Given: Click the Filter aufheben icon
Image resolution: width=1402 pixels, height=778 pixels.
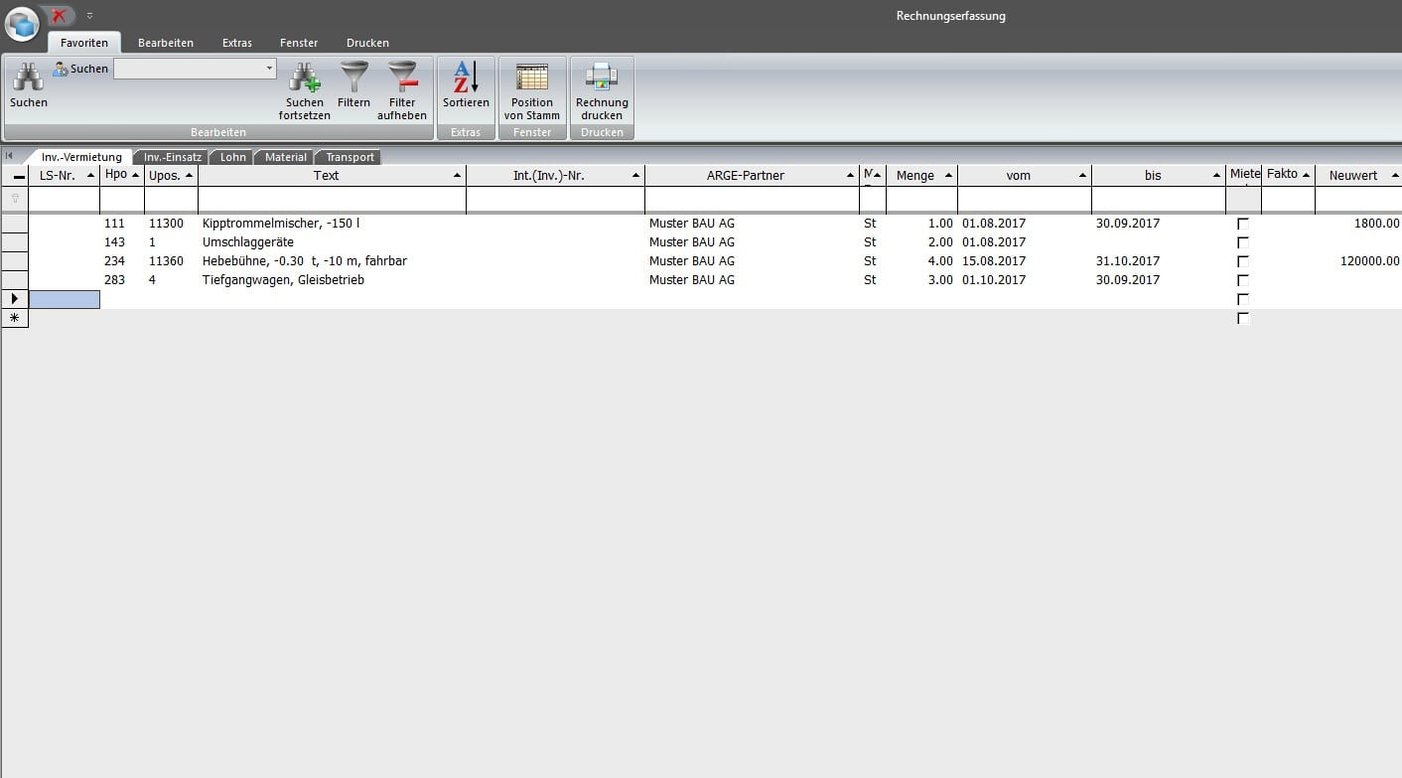Looking at the screenshot, I should (402, 77).
